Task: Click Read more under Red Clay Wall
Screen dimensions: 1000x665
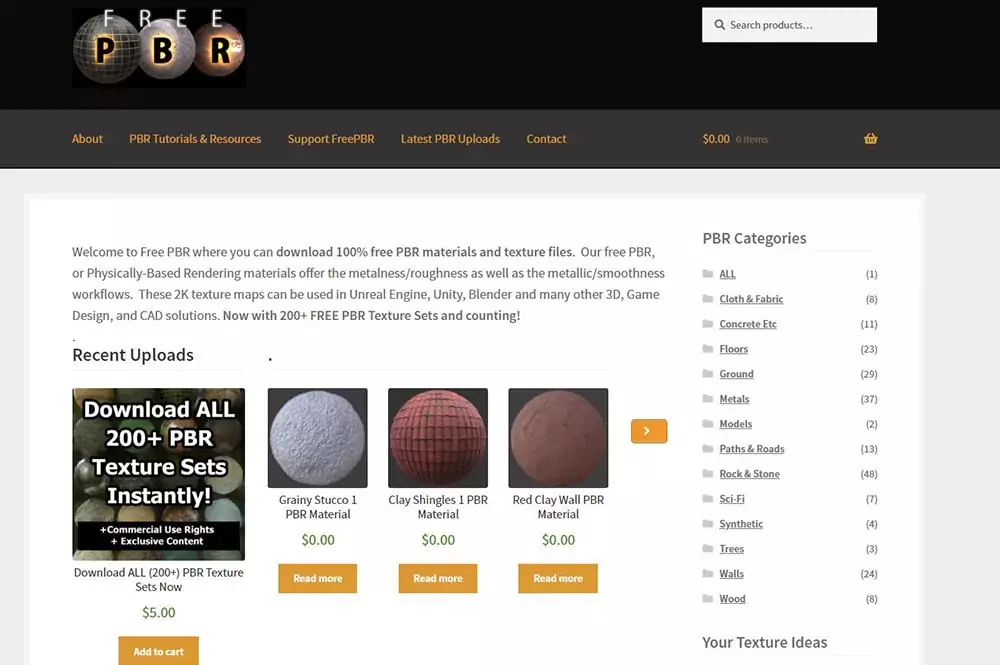Action: 558,578
